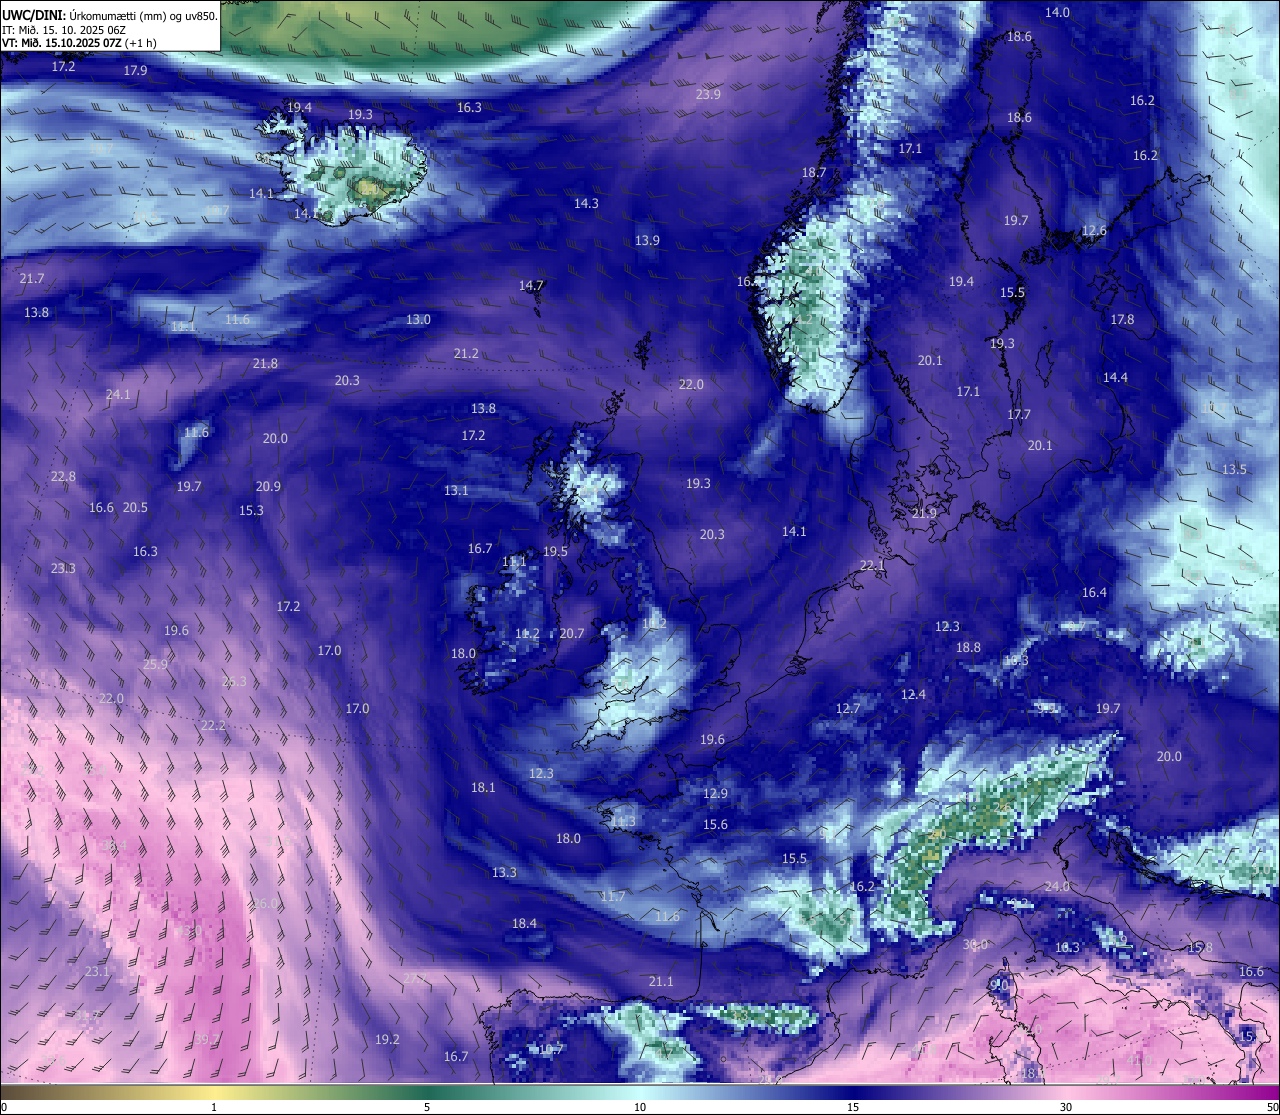Select the 21.2 map value

466,353
